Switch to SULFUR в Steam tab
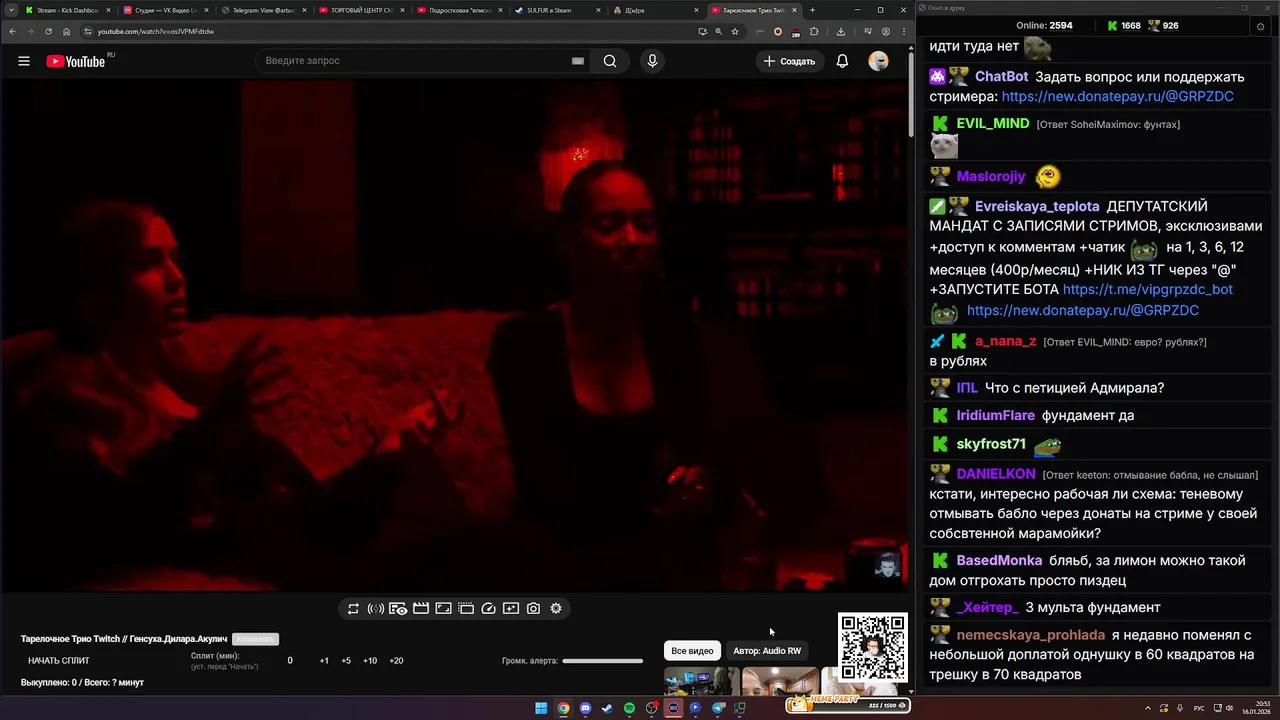The height and width of the screenshot is (720, 1280). 556,10
